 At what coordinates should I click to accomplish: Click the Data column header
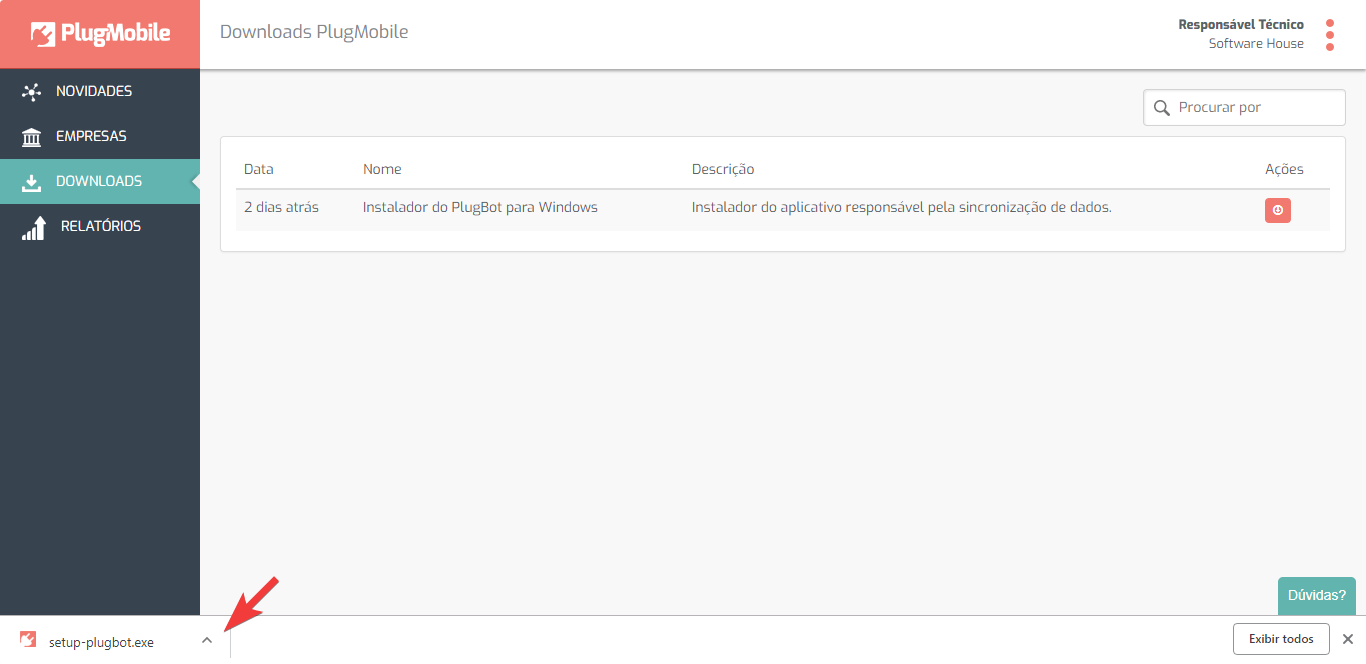[258, 169]
